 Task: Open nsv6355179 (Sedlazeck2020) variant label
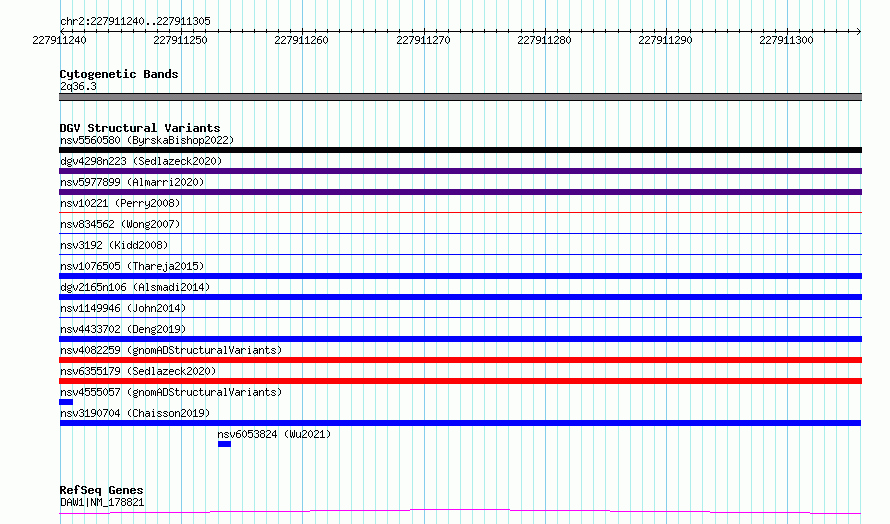click(138, 371)
